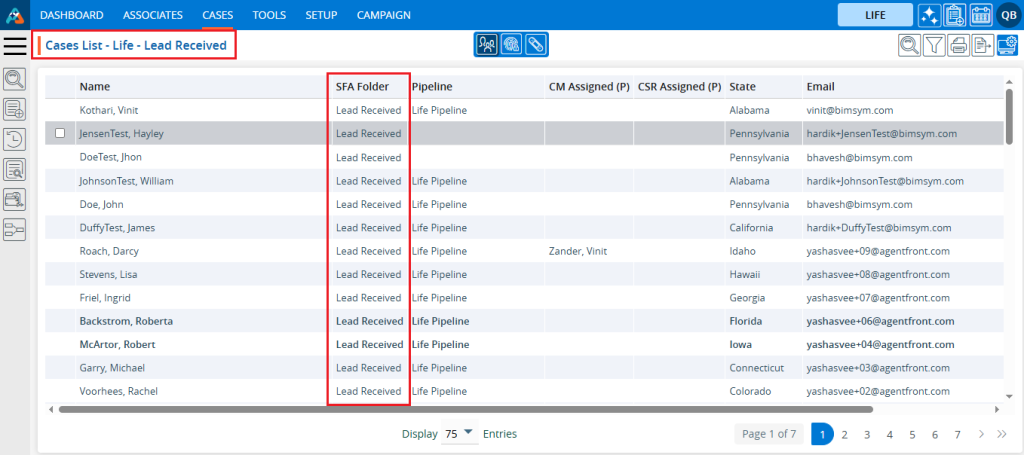Check the box beside JensenTest, Hayley
Viewport: 1024px width, 455px height.
pyautogui.click(x=60, y=133)
